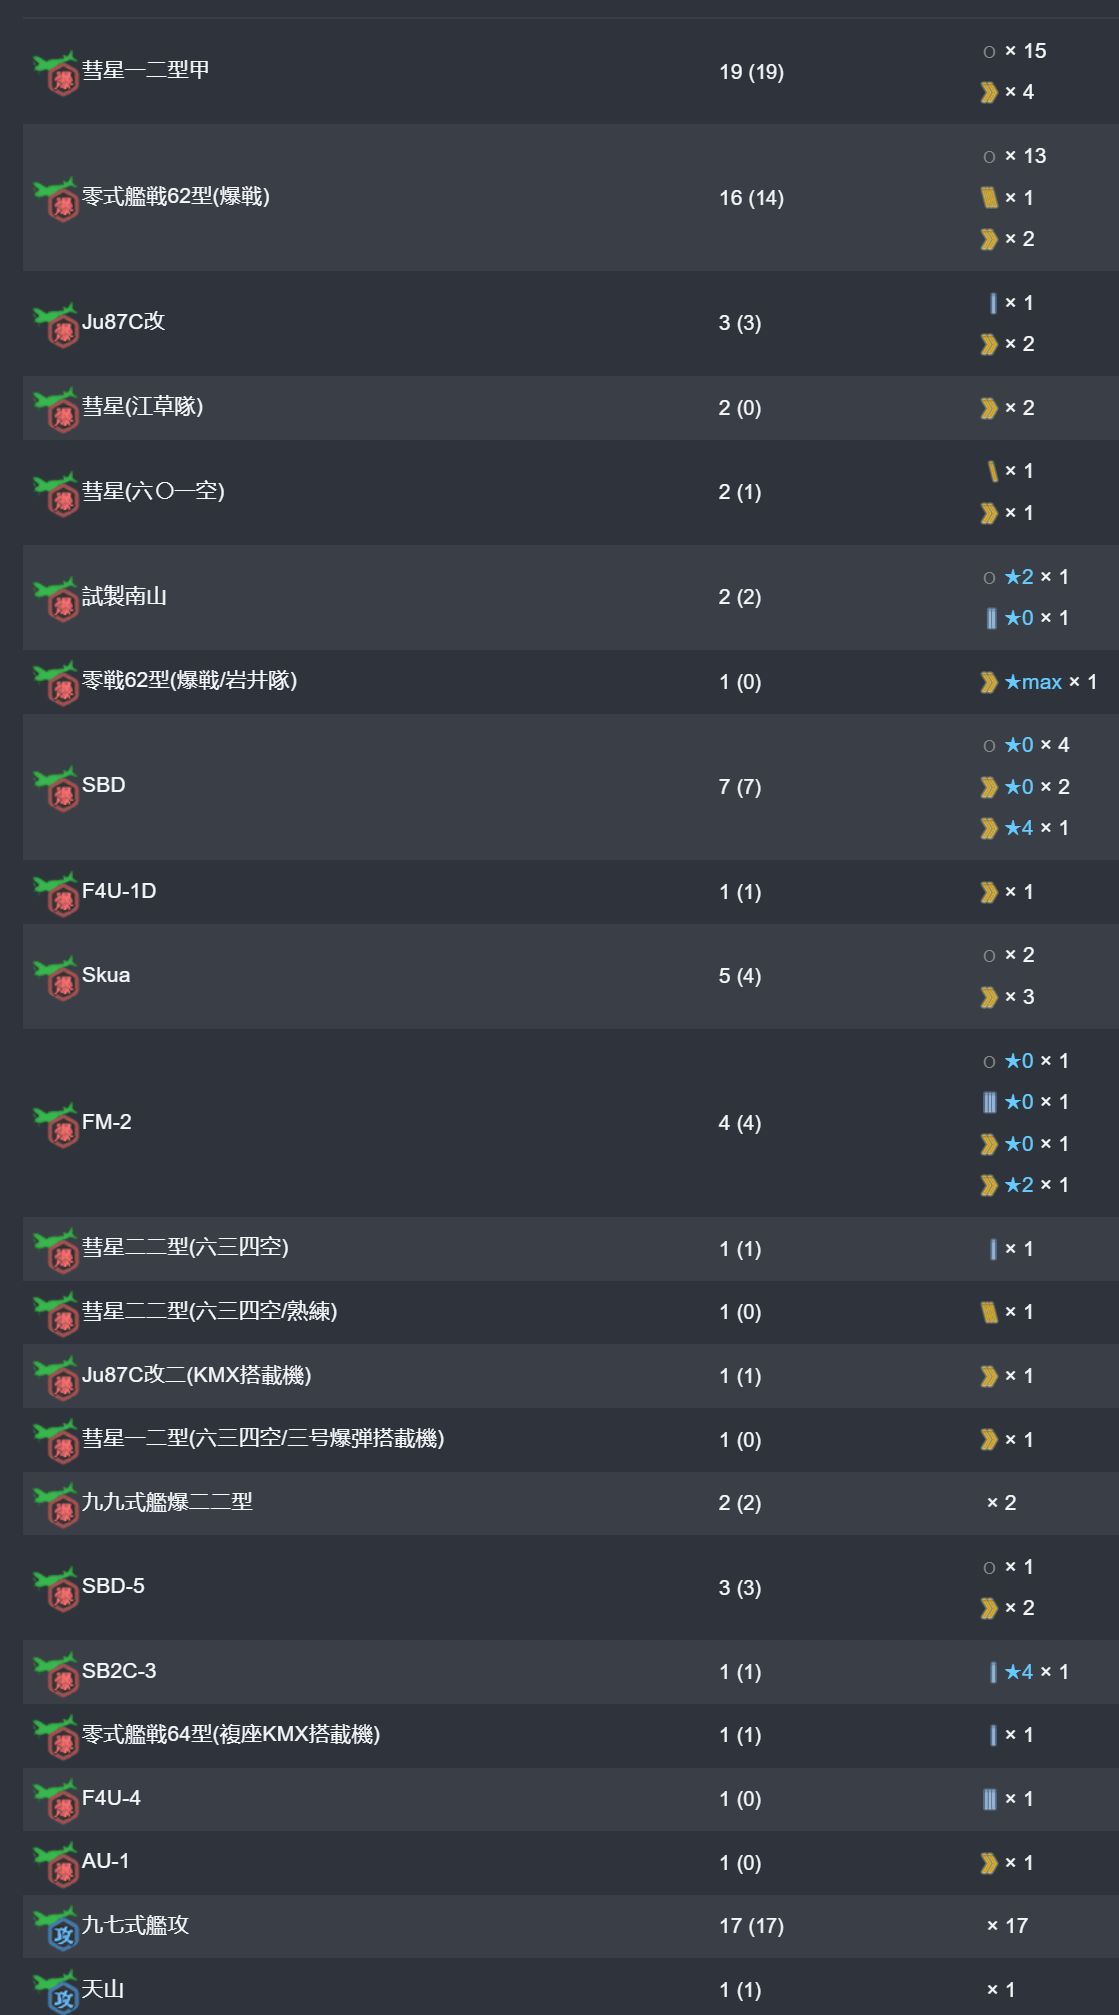
Task: Click the count 17 (17) for 九七式艦攻
Action: point(751,1925)
